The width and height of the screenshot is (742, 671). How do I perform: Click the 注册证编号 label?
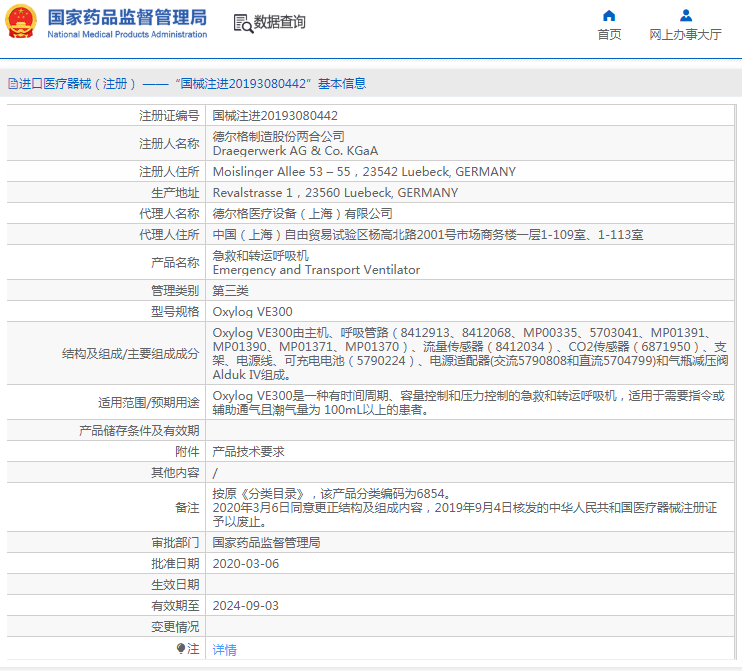coord(169,115)
